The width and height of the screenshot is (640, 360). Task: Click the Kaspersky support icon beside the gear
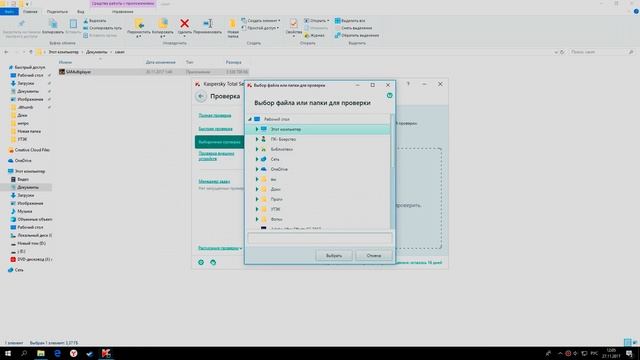[213, 262]
